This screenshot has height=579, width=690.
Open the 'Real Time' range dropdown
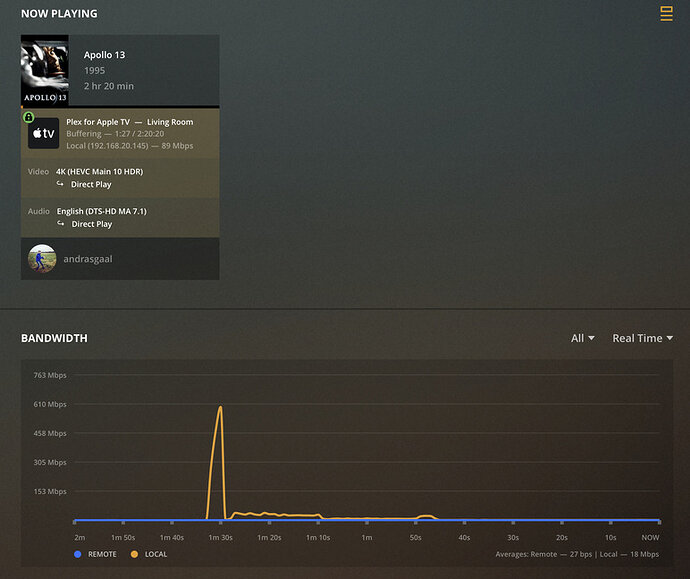642,338
